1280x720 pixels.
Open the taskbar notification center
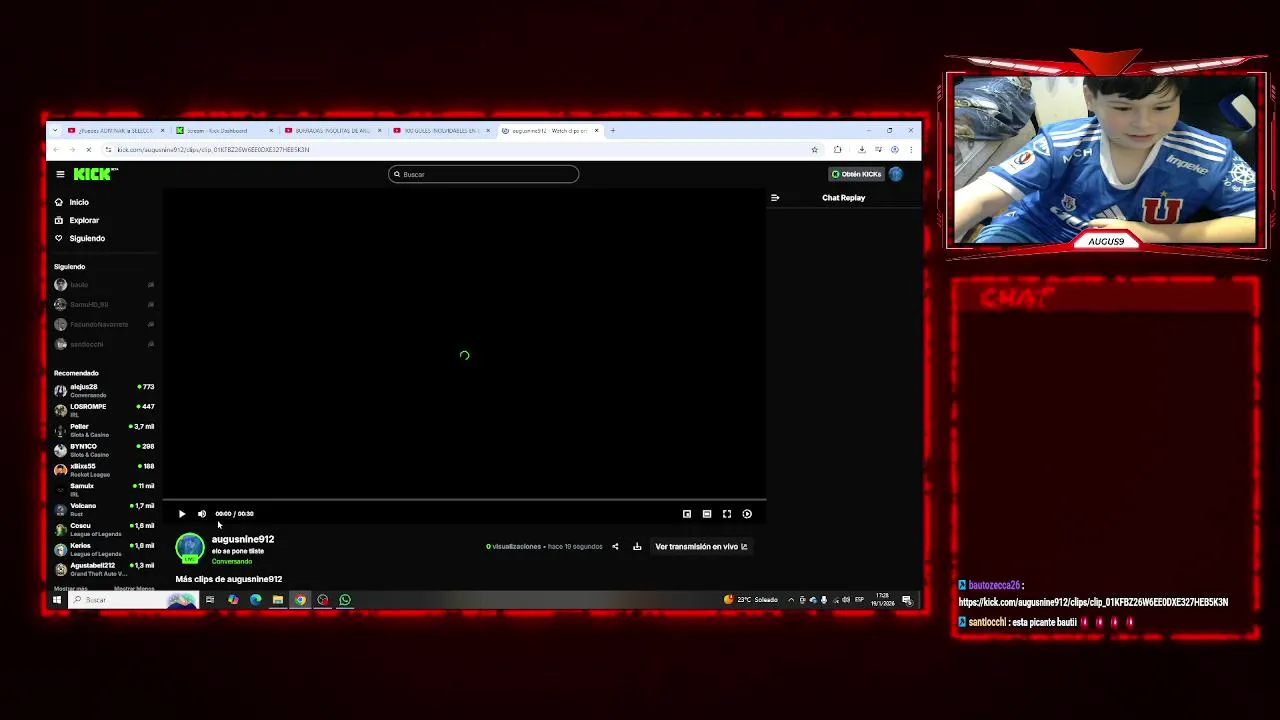[907, 600]
